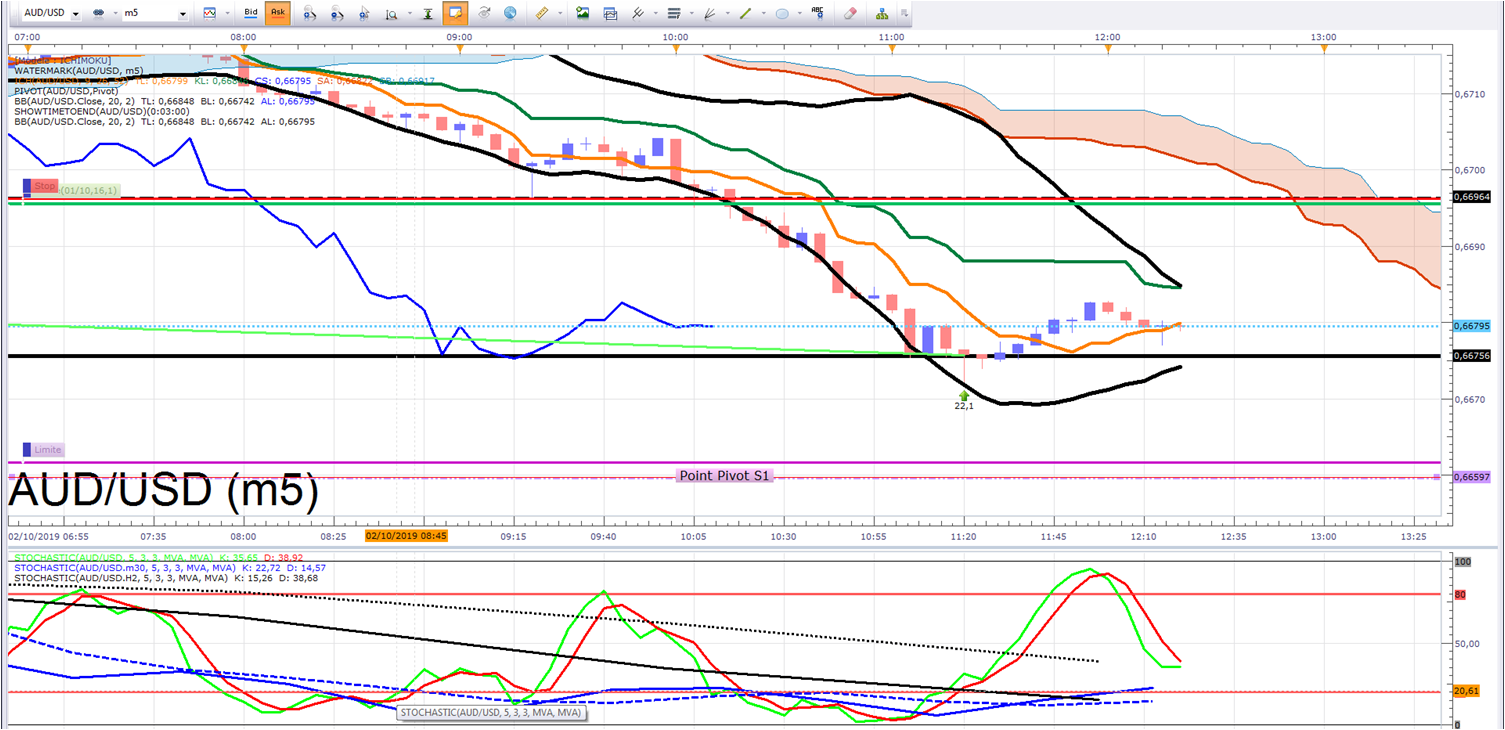Switch chart to Bid prices

coord(251,14)
